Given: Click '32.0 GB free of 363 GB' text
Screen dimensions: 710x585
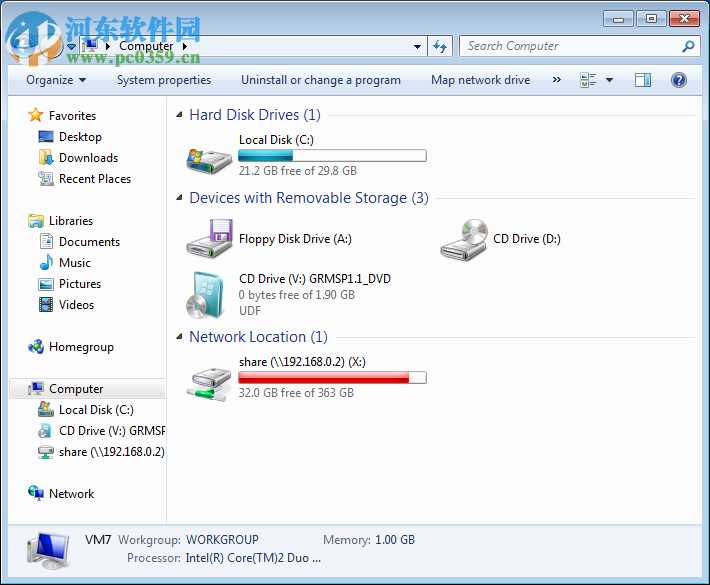Looking at the screenshot, I should (296, 393).
